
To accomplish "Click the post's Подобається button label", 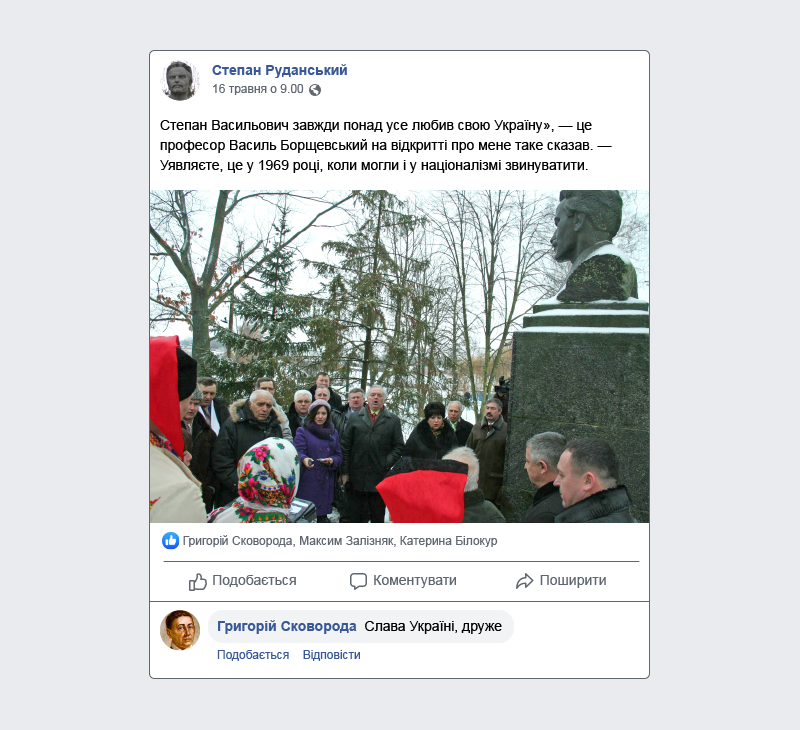I will (254, 581).
